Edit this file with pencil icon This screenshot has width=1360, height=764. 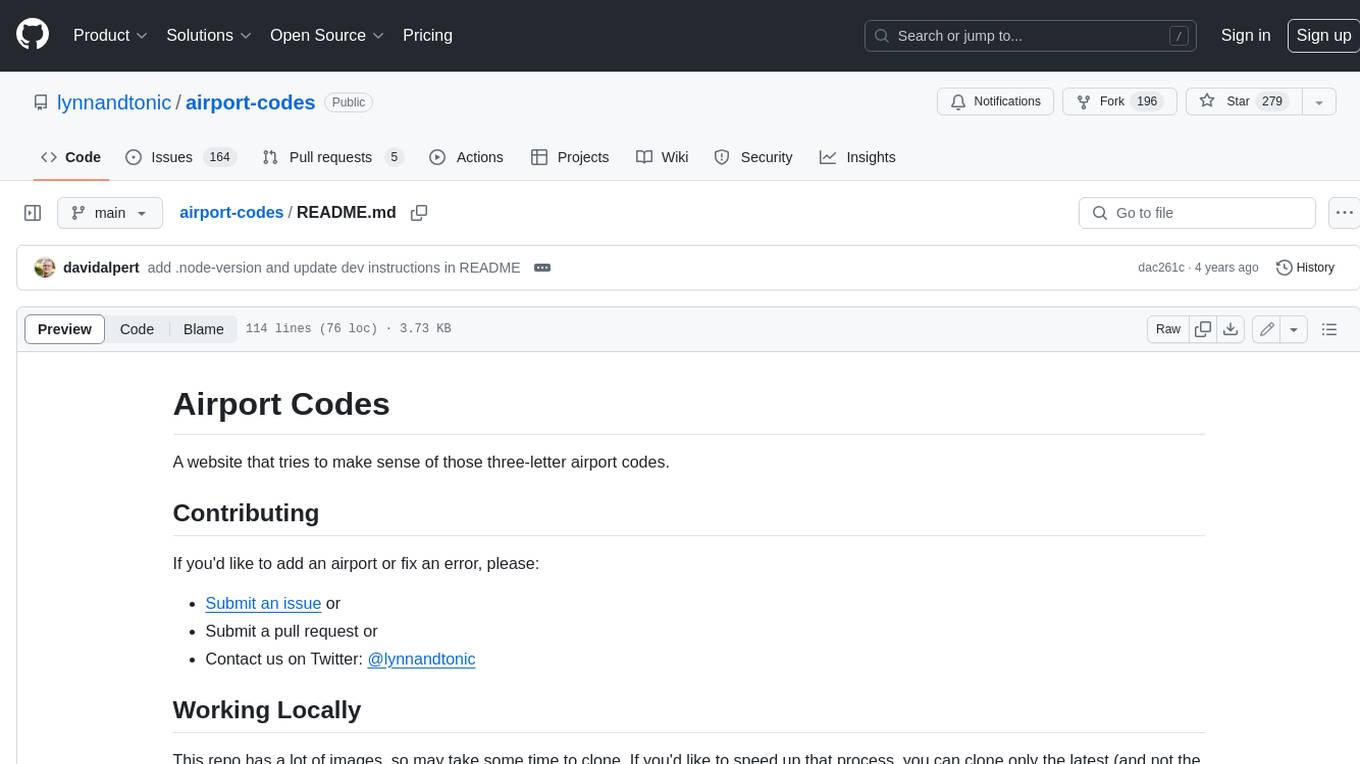point(1266,329)
